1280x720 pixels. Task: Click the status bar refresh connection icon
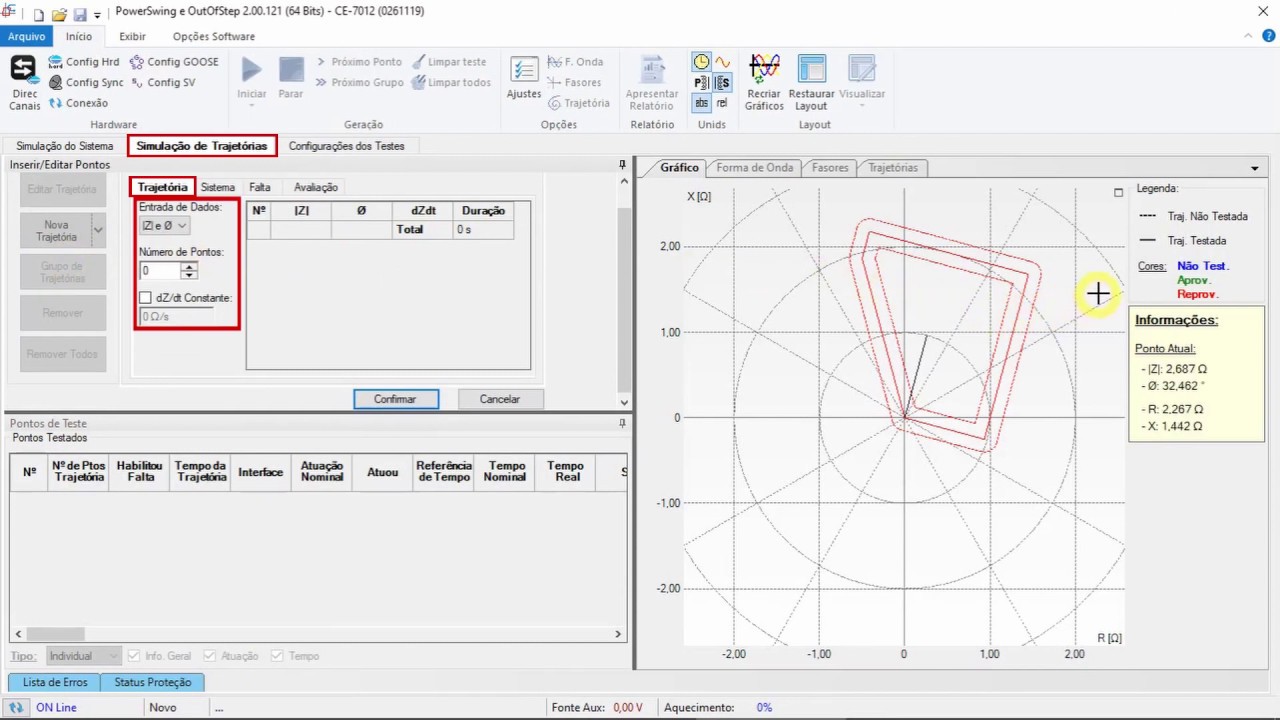pyautogui.click(x=16, y=707)
